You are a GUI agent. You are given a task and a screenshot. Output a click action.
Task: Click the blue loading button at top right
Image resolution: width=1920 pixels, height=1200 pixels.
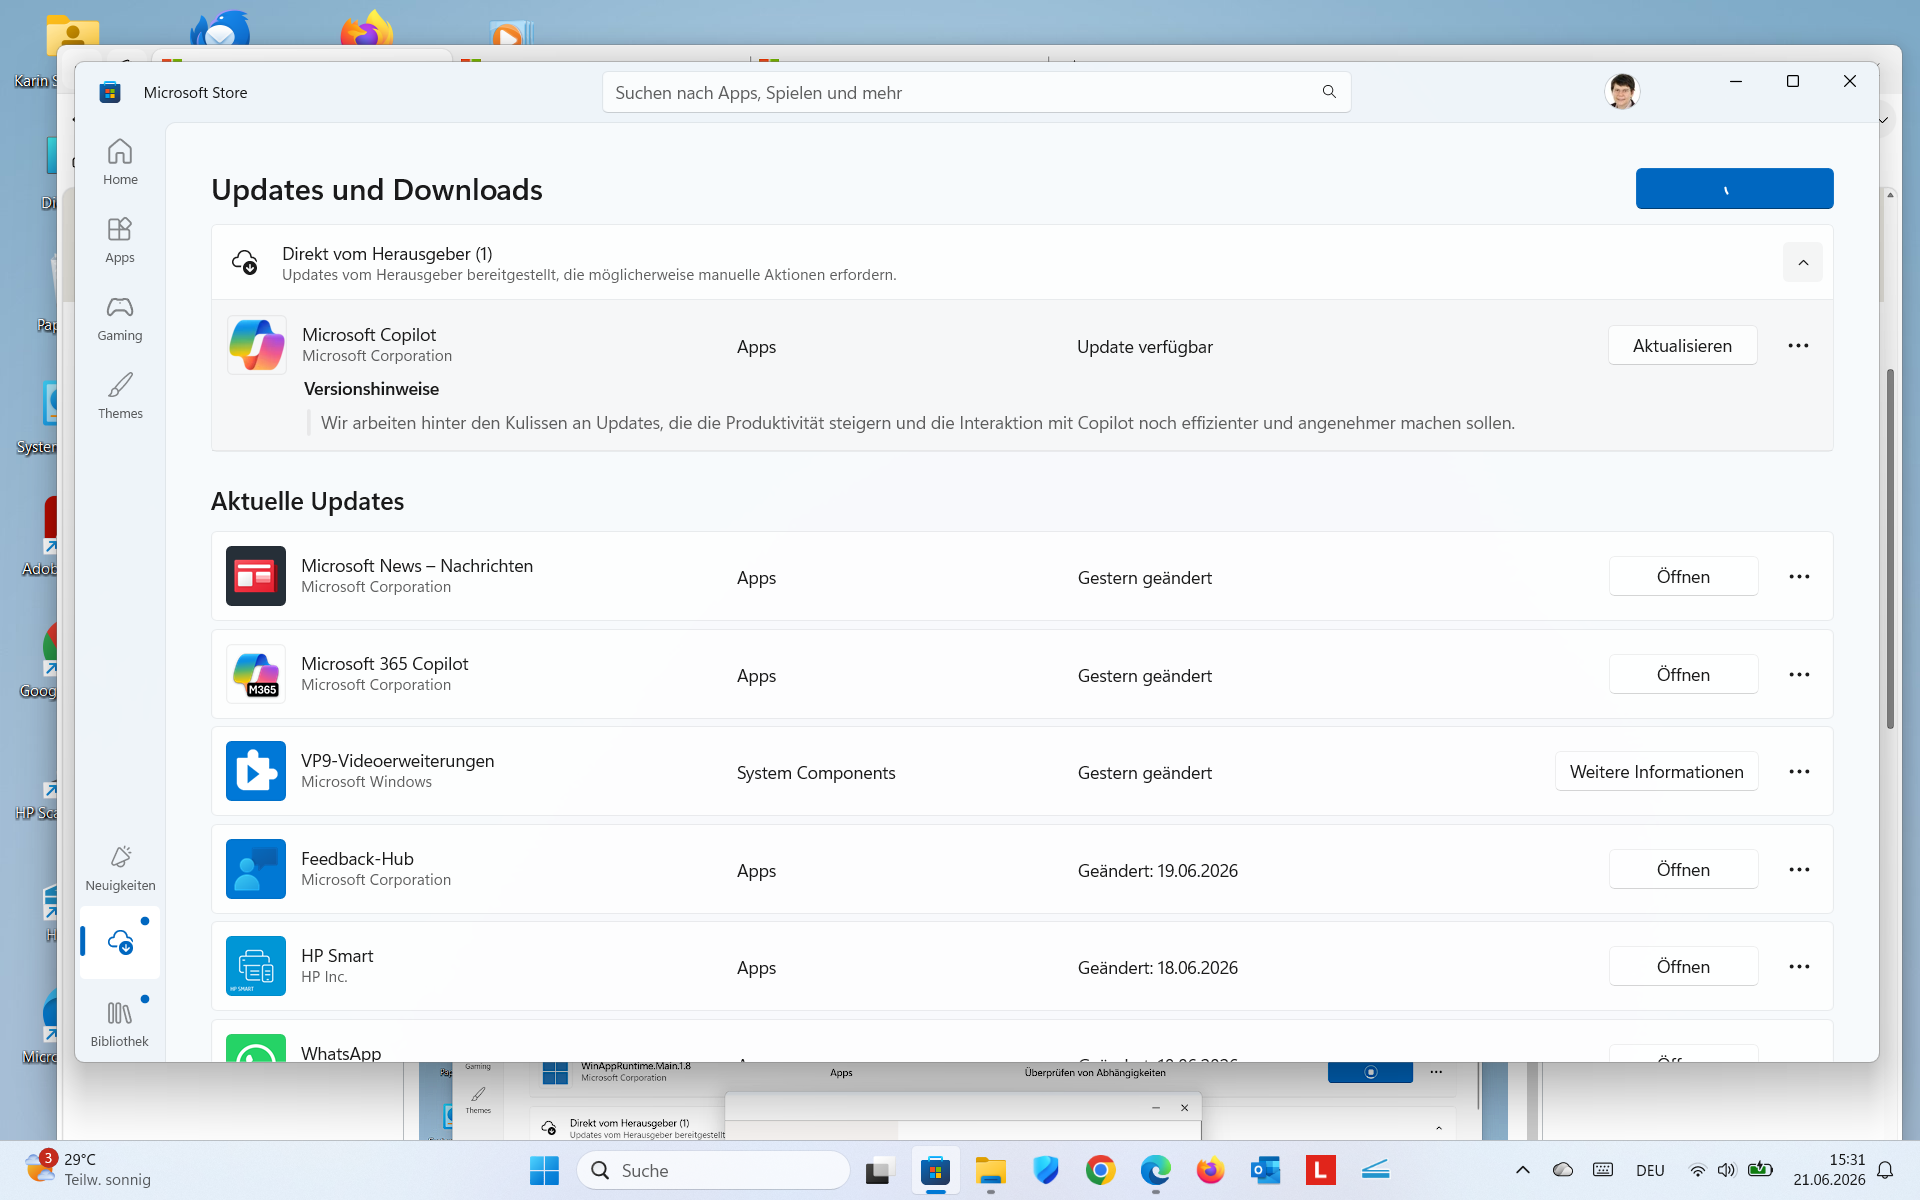(1734, 189)
